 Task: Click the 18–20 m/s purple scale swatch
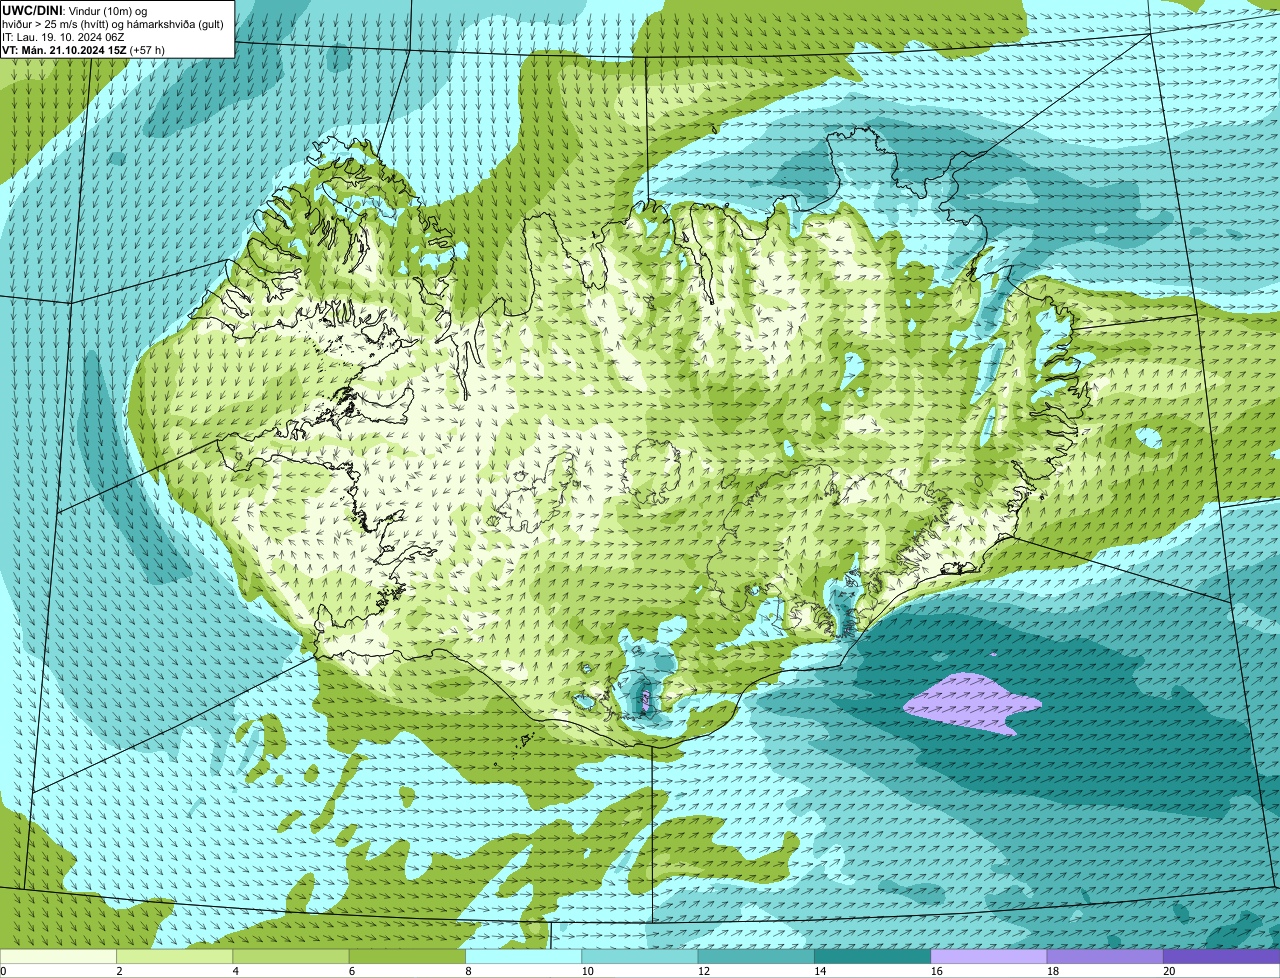[1105, 956]
